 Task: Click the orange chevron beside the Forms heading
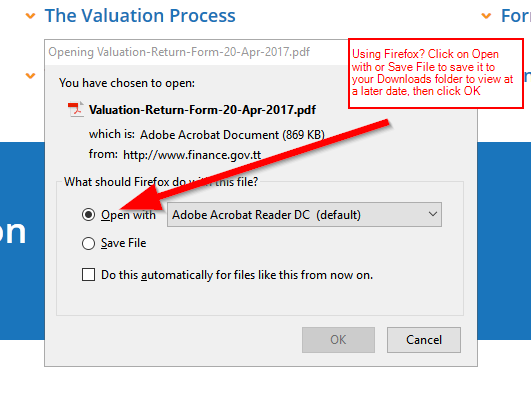click(486, 16)
